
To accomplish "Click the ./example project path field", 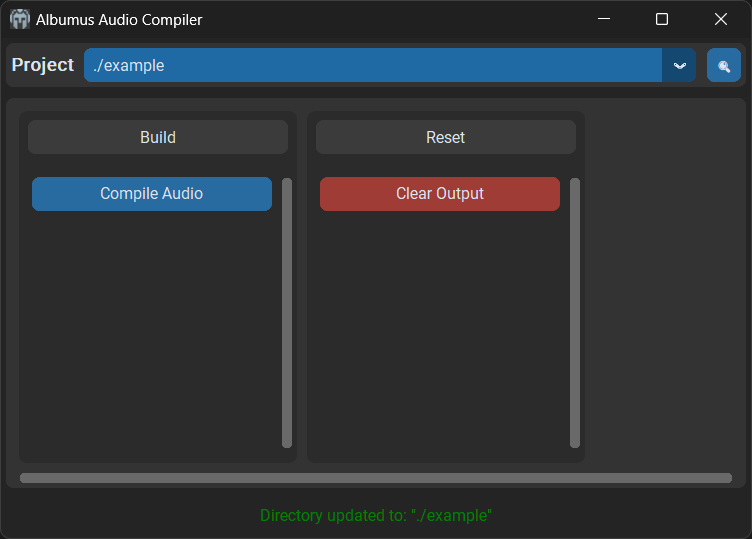I will (372, 65).
